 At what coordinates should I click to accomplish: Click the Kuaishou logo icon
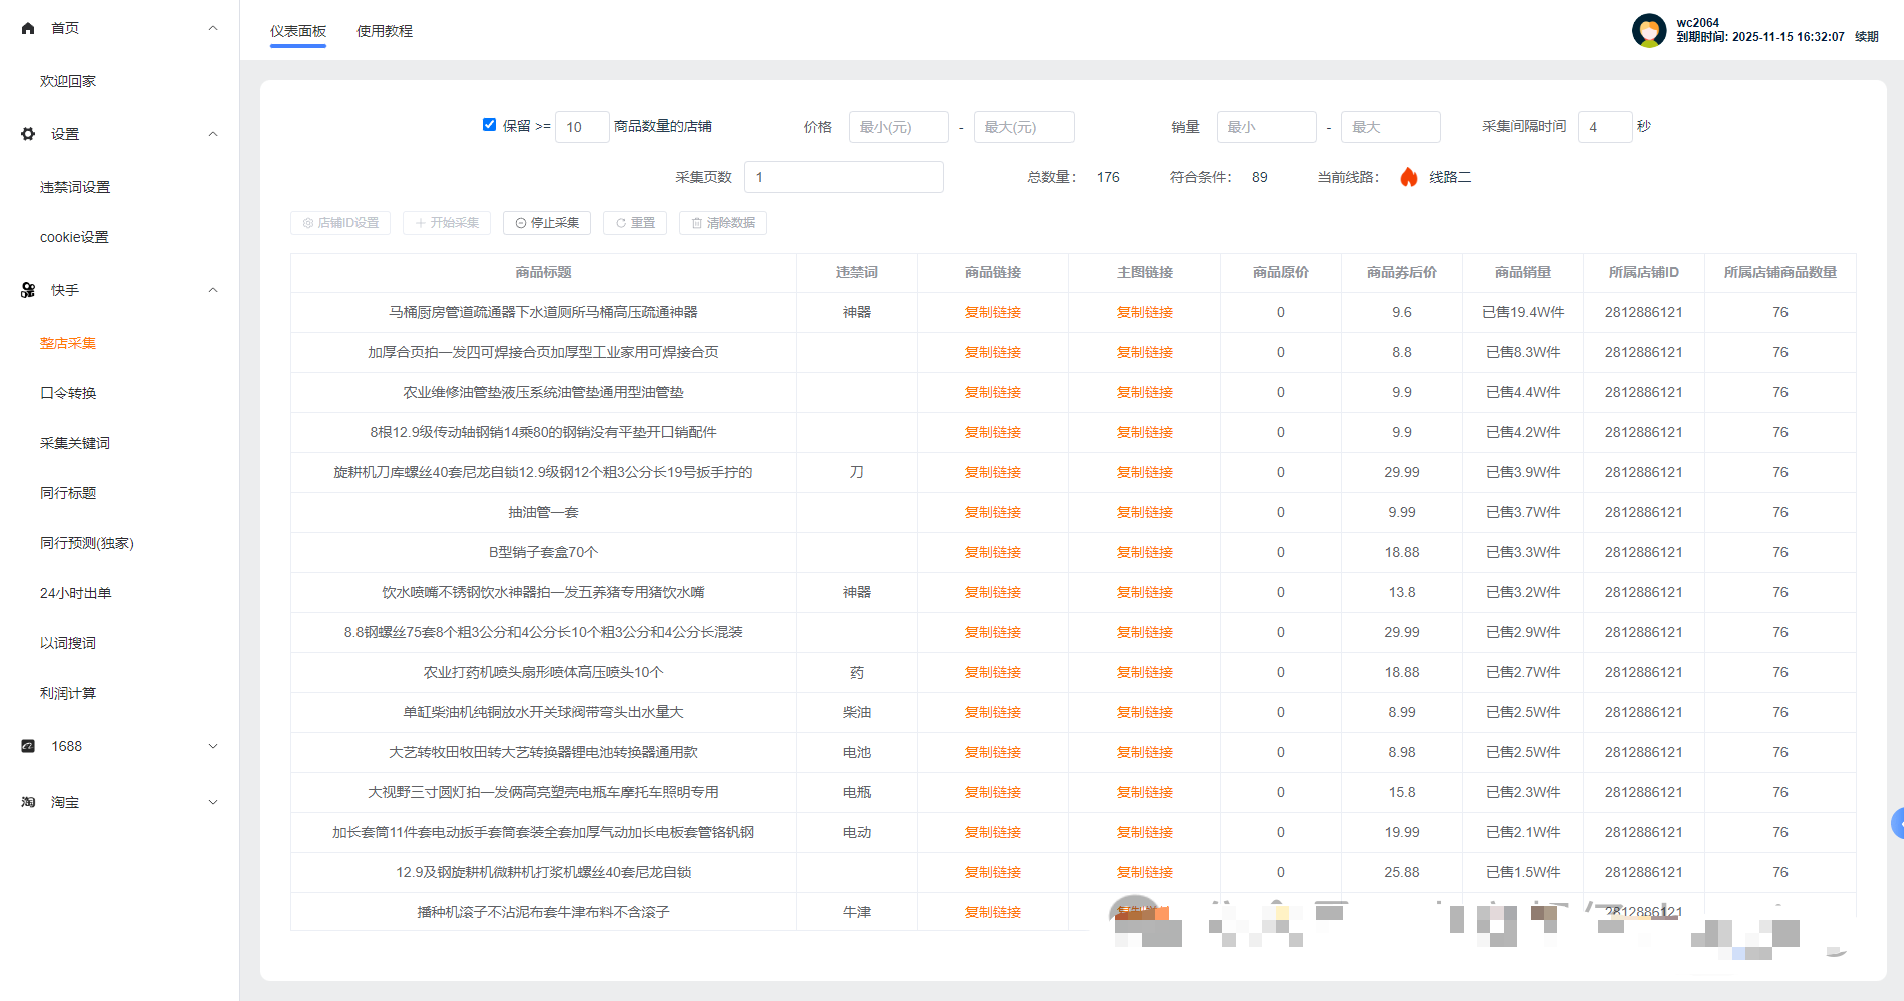point(28,290)
